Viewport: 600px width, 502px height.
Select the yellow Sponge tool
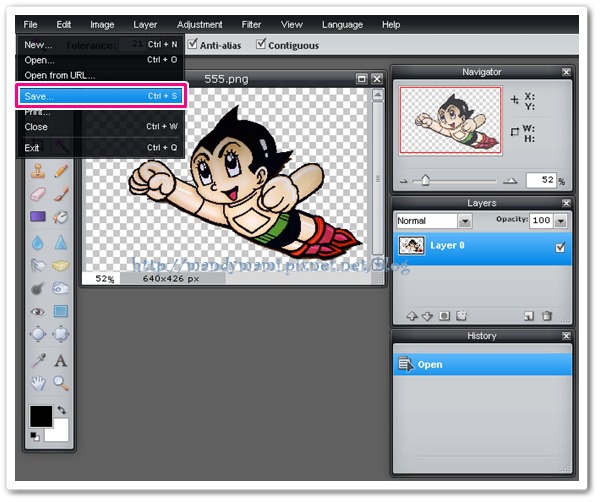60,265
